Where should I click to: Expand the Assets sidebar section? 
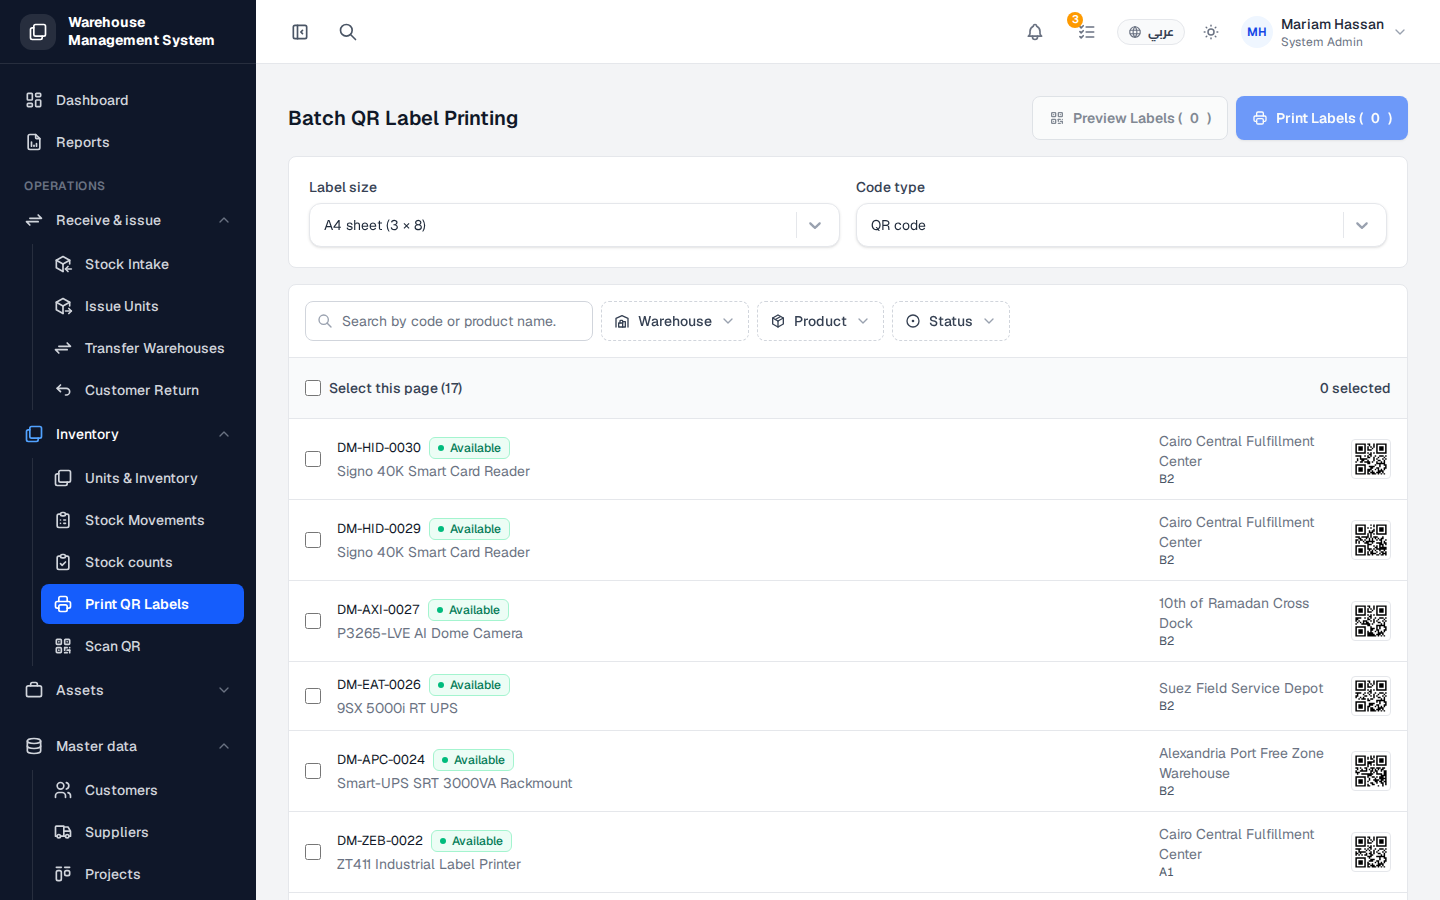128,690
